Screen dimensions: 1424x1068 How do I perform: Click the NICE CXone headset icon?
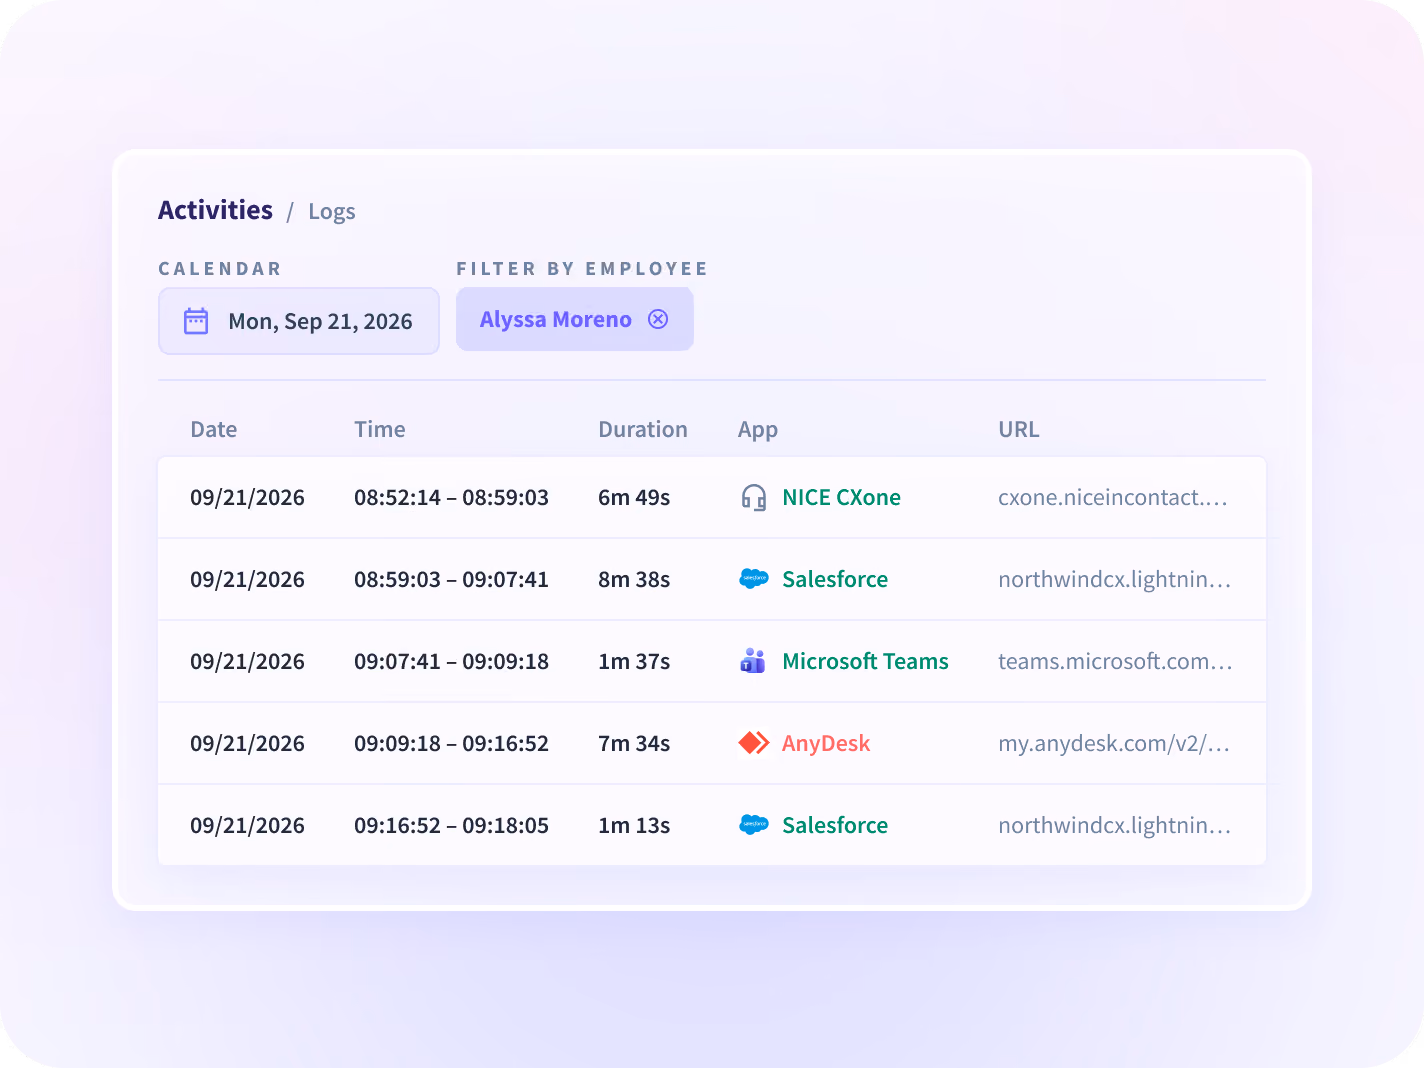click(x=754, y=497)
